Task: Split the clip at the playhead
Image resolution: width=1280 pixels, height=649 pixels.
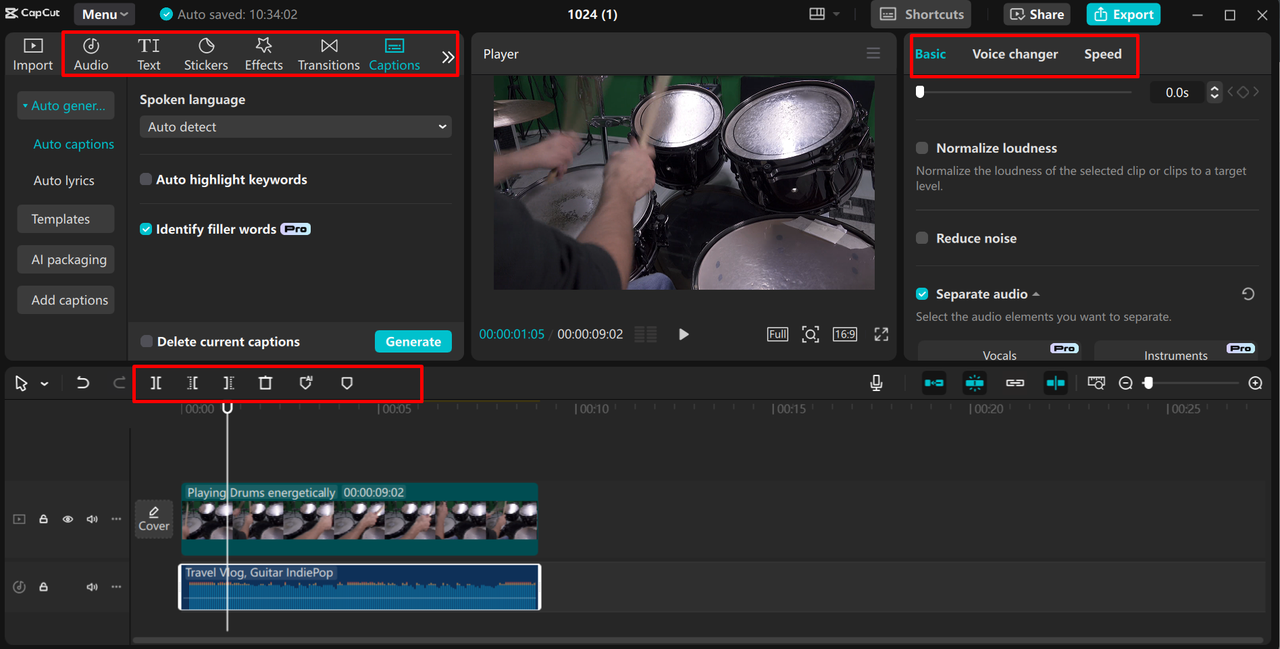Action: tap(156, 383)
